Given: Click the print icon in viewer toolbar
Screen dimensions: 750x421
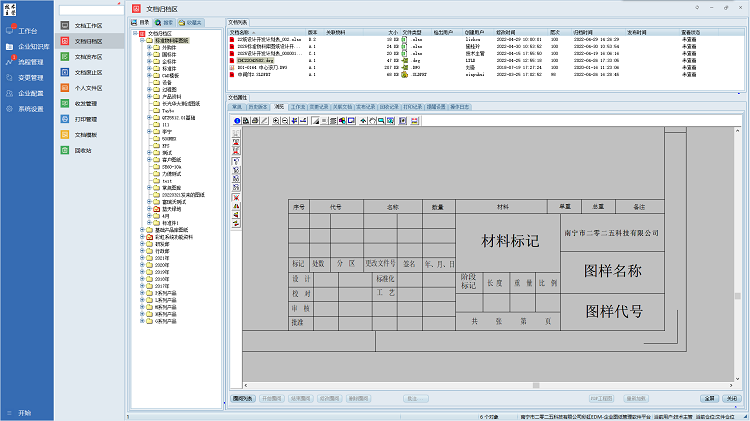Looking at the screenshot, I should pyautogui.click(x=255, y=121).
